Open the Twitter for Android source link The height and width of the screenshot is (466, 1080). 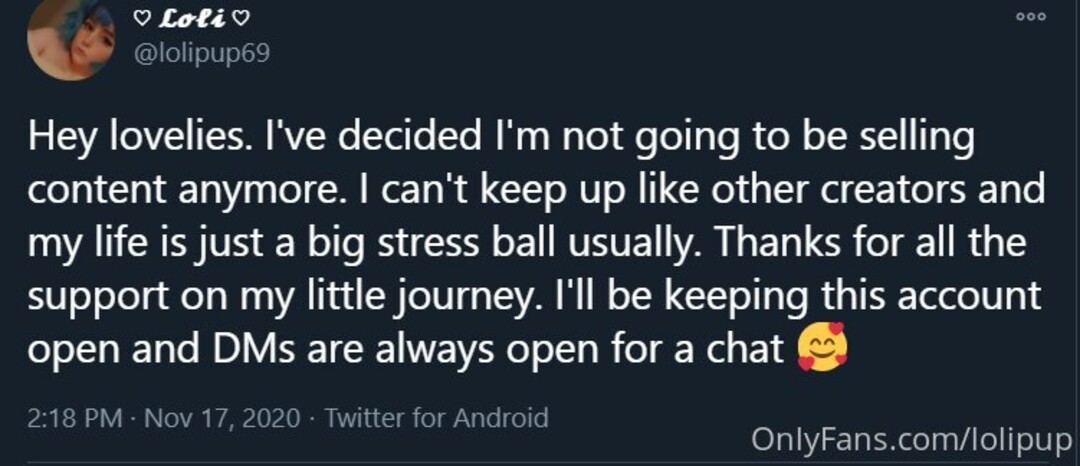[x=436, y=417]
